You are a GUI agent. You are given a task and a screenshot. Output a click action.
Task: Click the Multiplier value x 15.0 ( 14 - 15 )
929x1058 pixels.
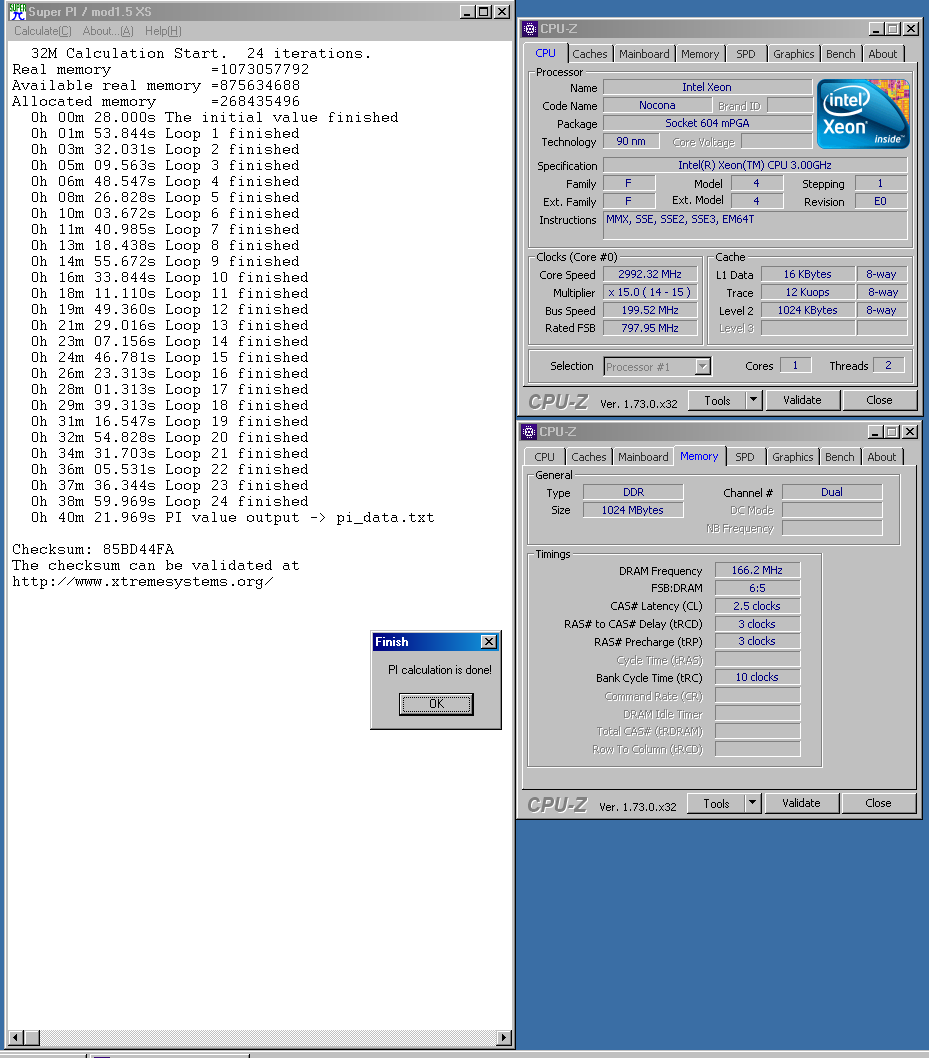pos(650,292)
